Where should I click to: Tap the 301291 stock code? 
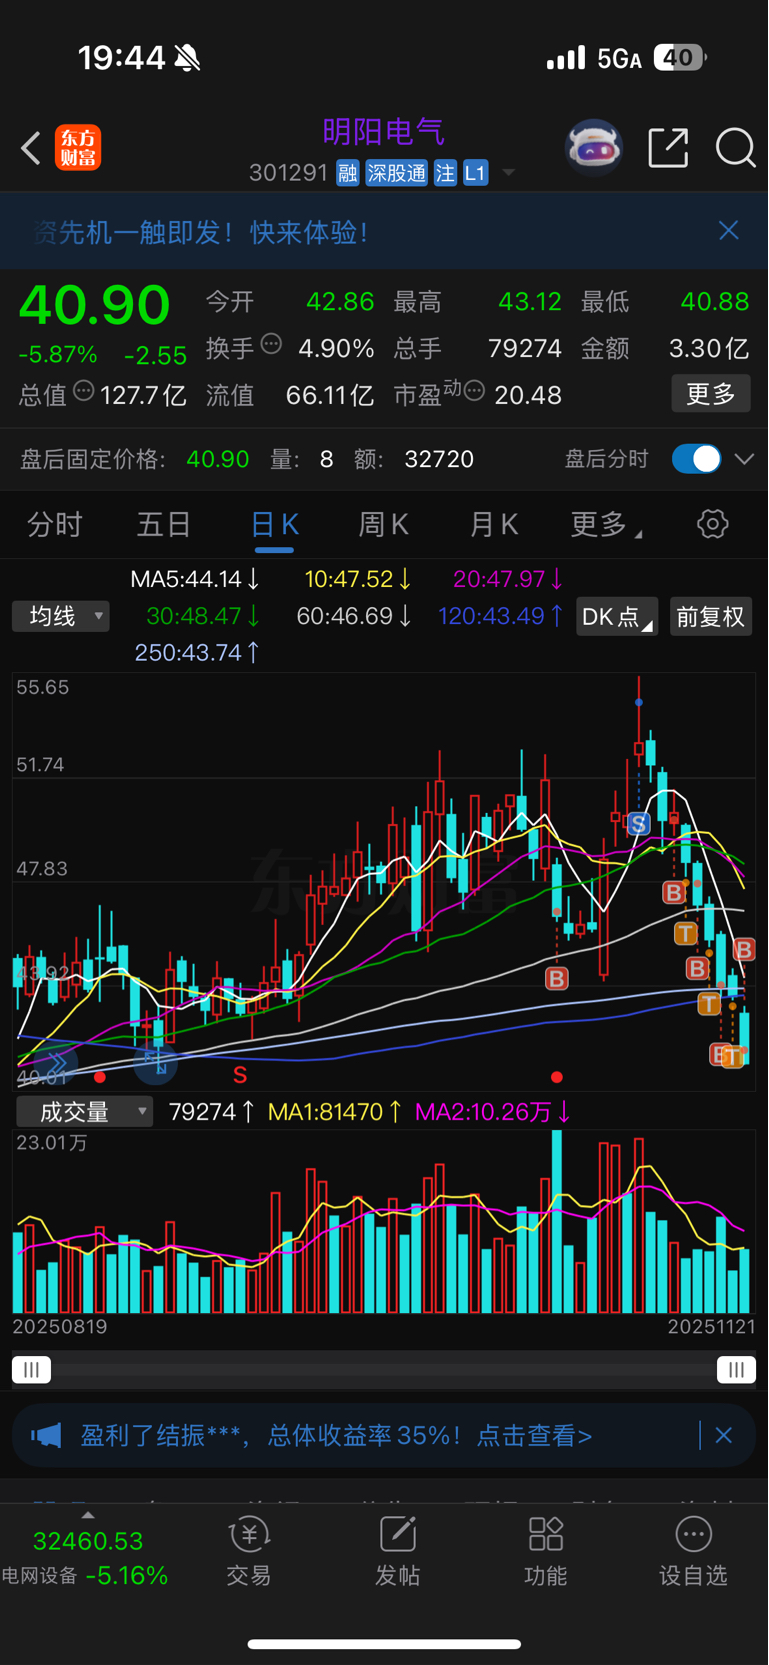(x=288, y=173)
